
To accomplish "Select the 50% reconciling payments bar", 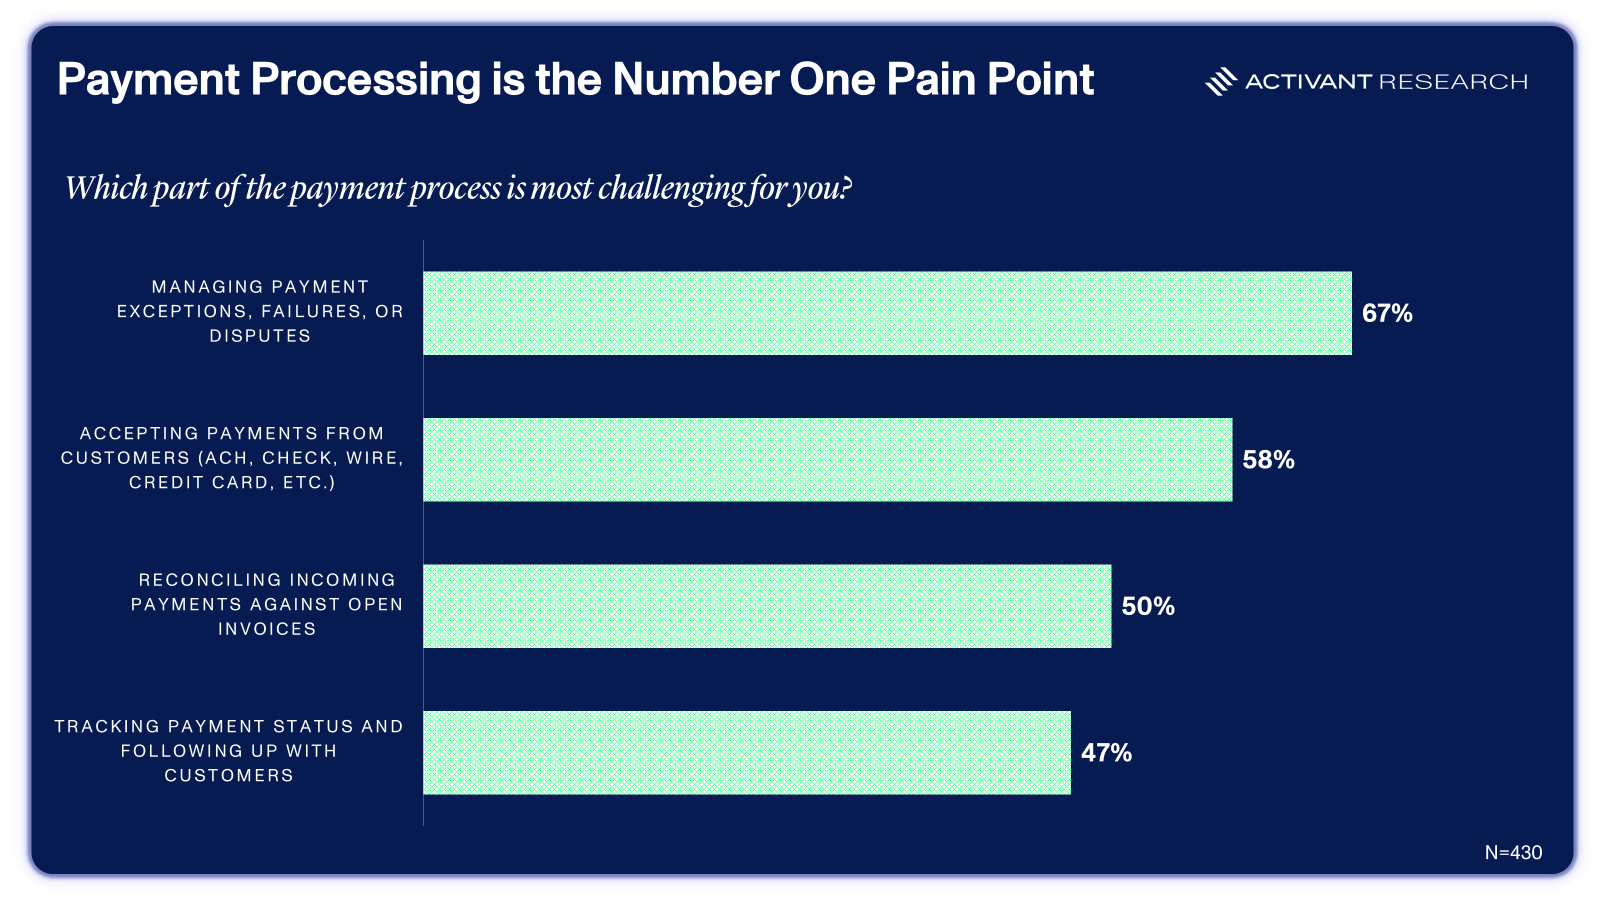I will (767, 606).
